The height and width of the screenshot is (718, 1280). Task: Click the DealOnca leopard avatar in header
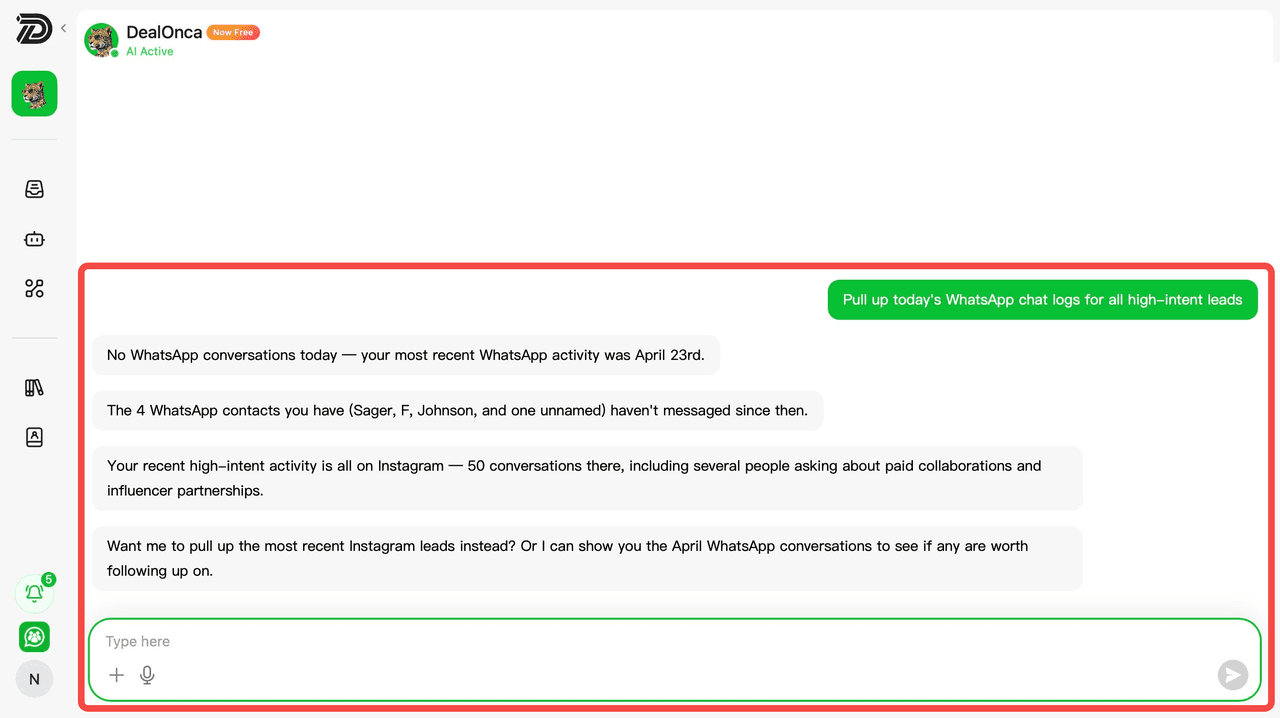click(x=101, y=40)
